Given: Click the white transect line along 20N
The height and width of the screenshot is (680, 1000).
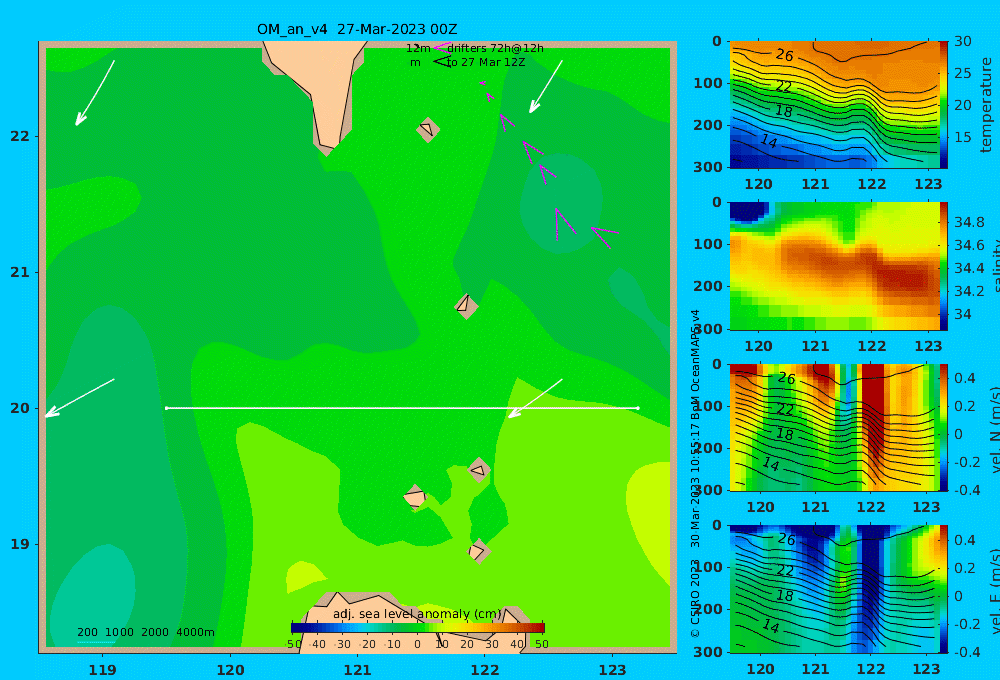Looking at the screenshot, I should pos(402,408).
